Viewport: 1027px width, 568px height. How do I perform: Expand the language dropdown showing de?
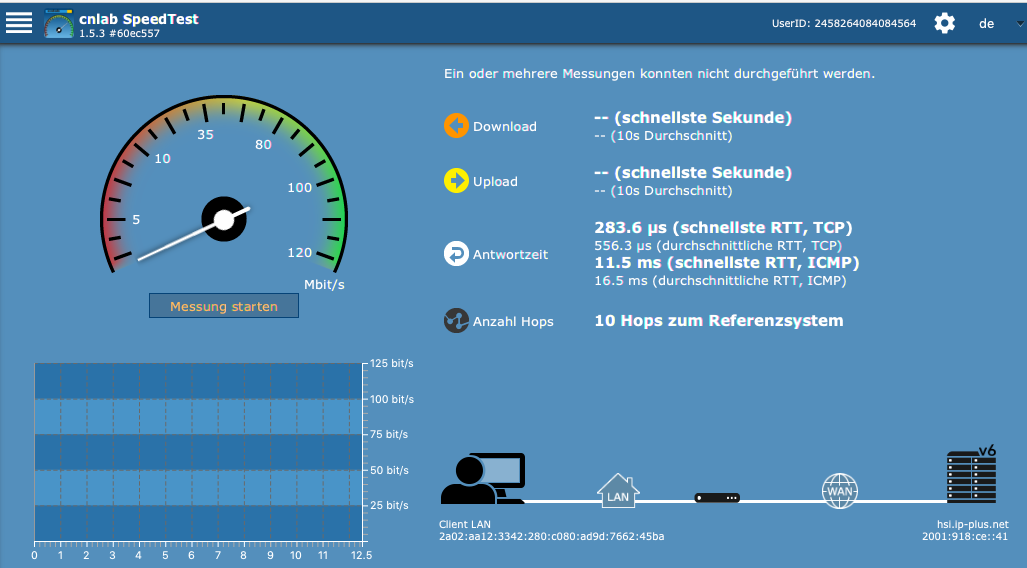pos(986,23)
